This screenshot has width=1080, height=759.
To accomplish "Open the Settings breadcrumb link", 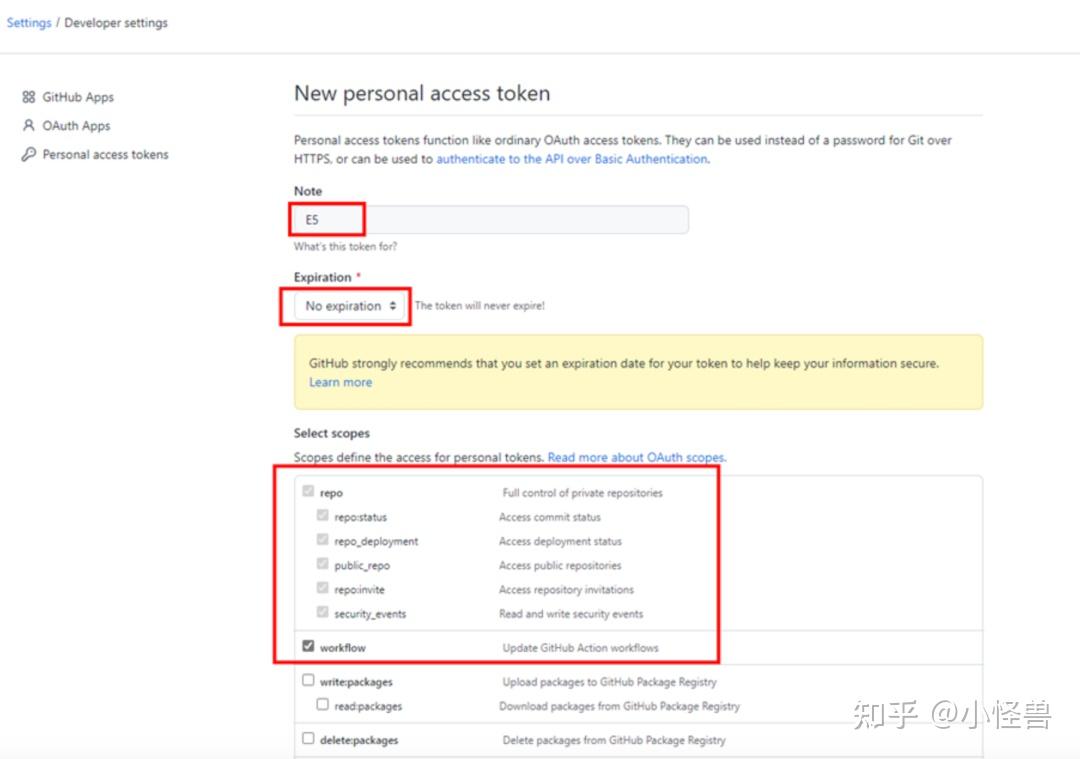I will tap(29, 23).
